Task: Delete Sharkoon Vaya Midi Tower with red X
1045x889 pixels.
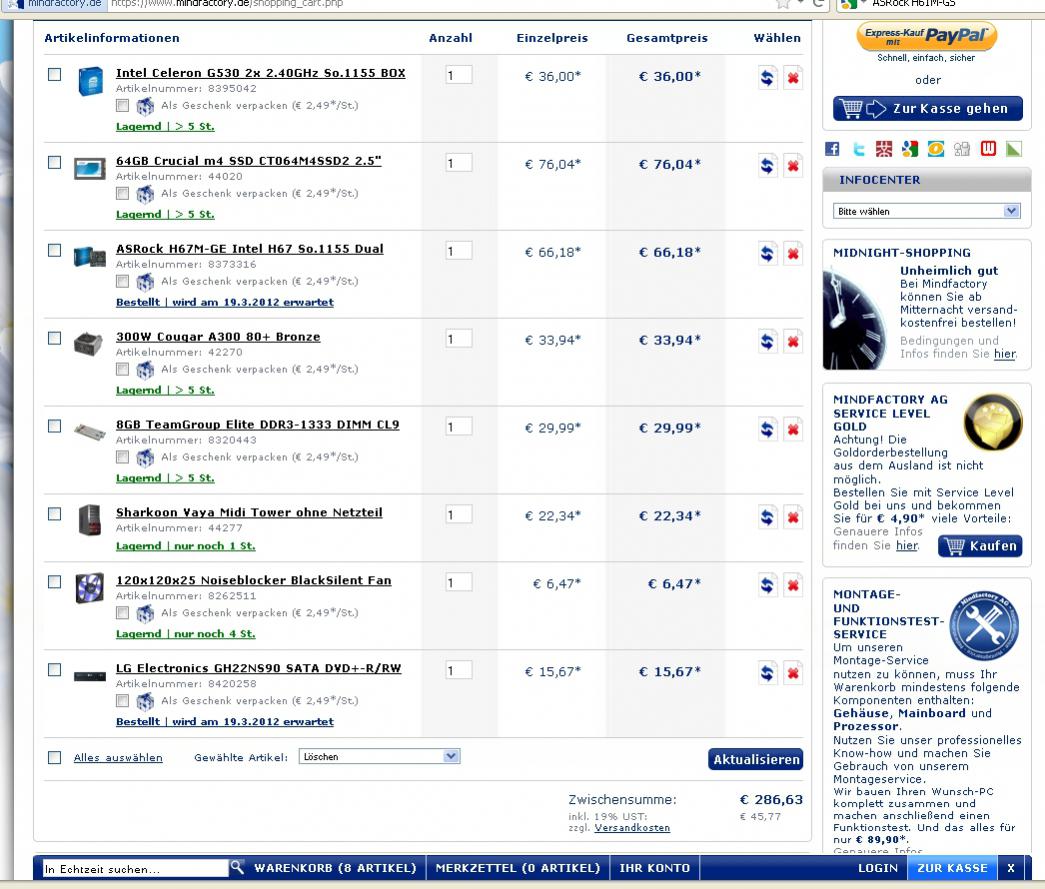Action: pyautogui.click(x=793, y=518)
